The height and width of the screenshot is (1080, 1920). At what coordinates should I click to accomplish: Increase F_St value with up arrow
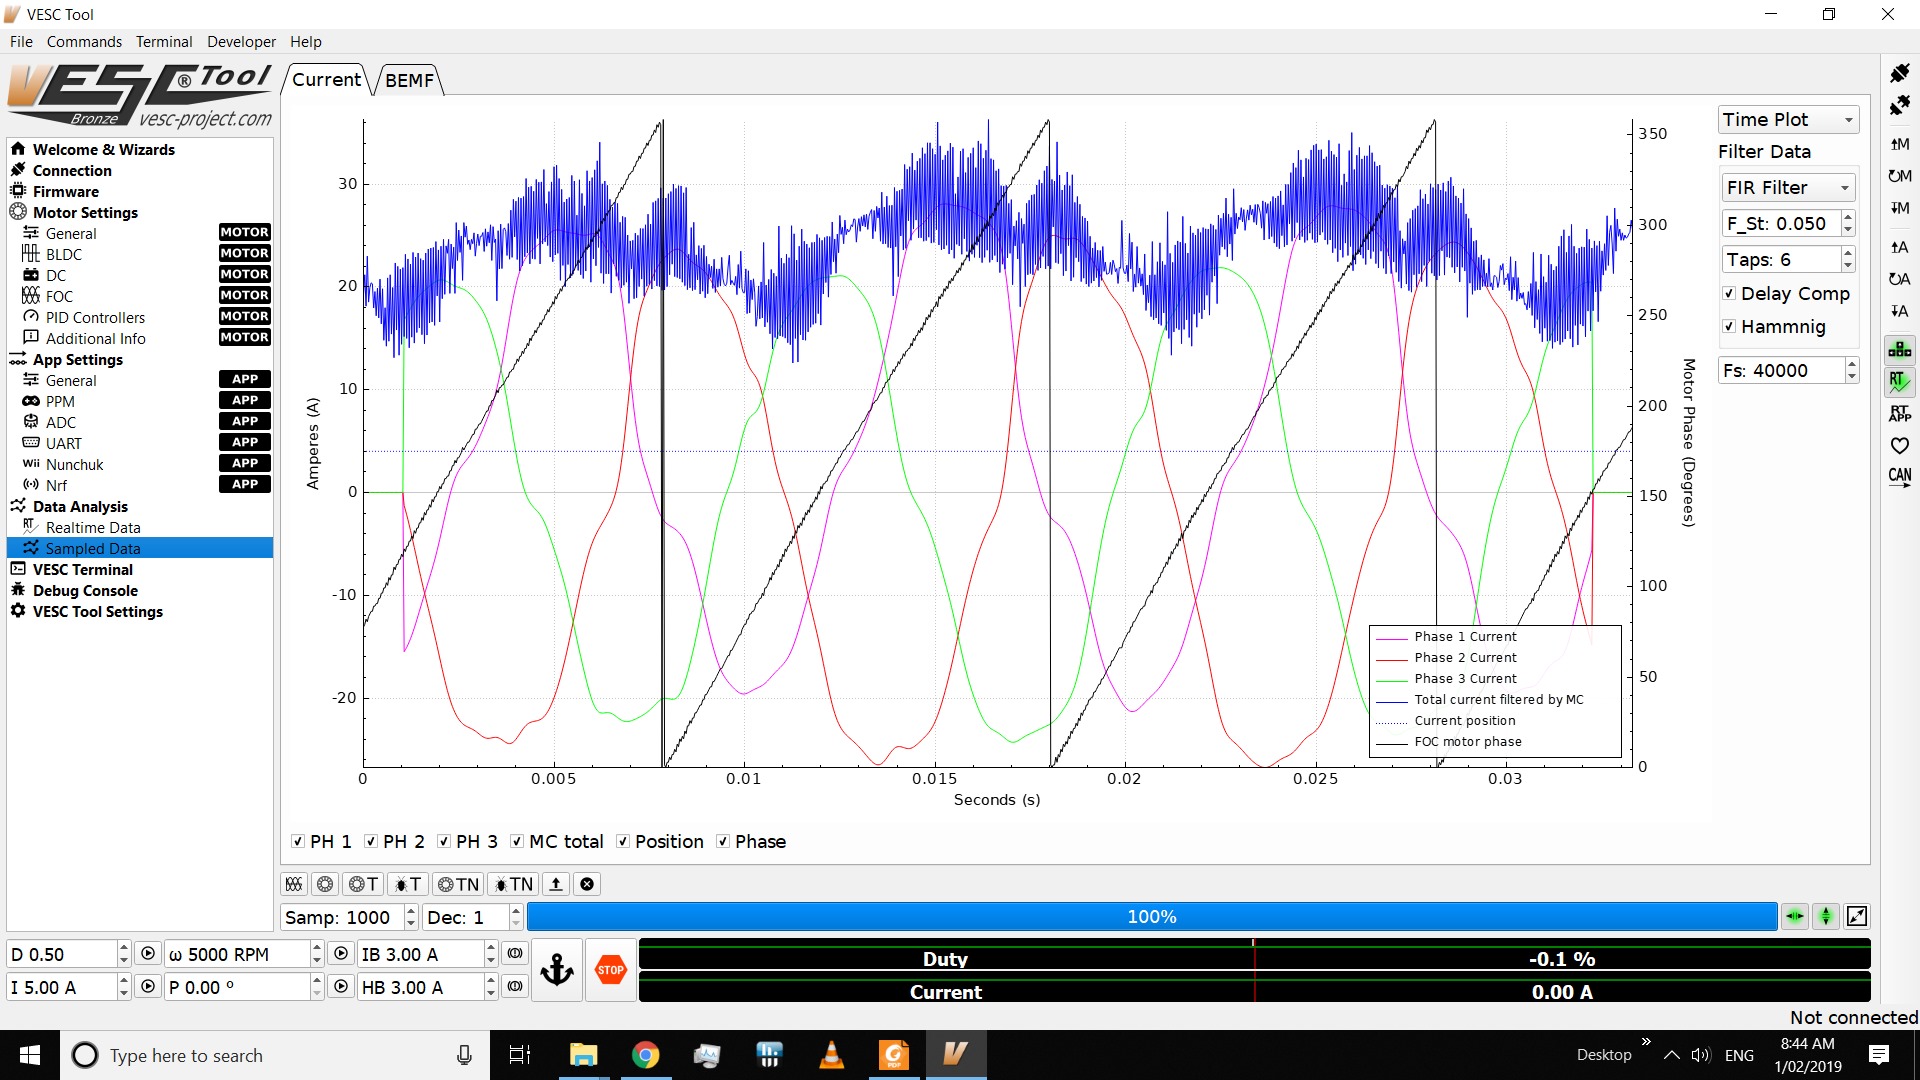click(x=1848, y=217)
